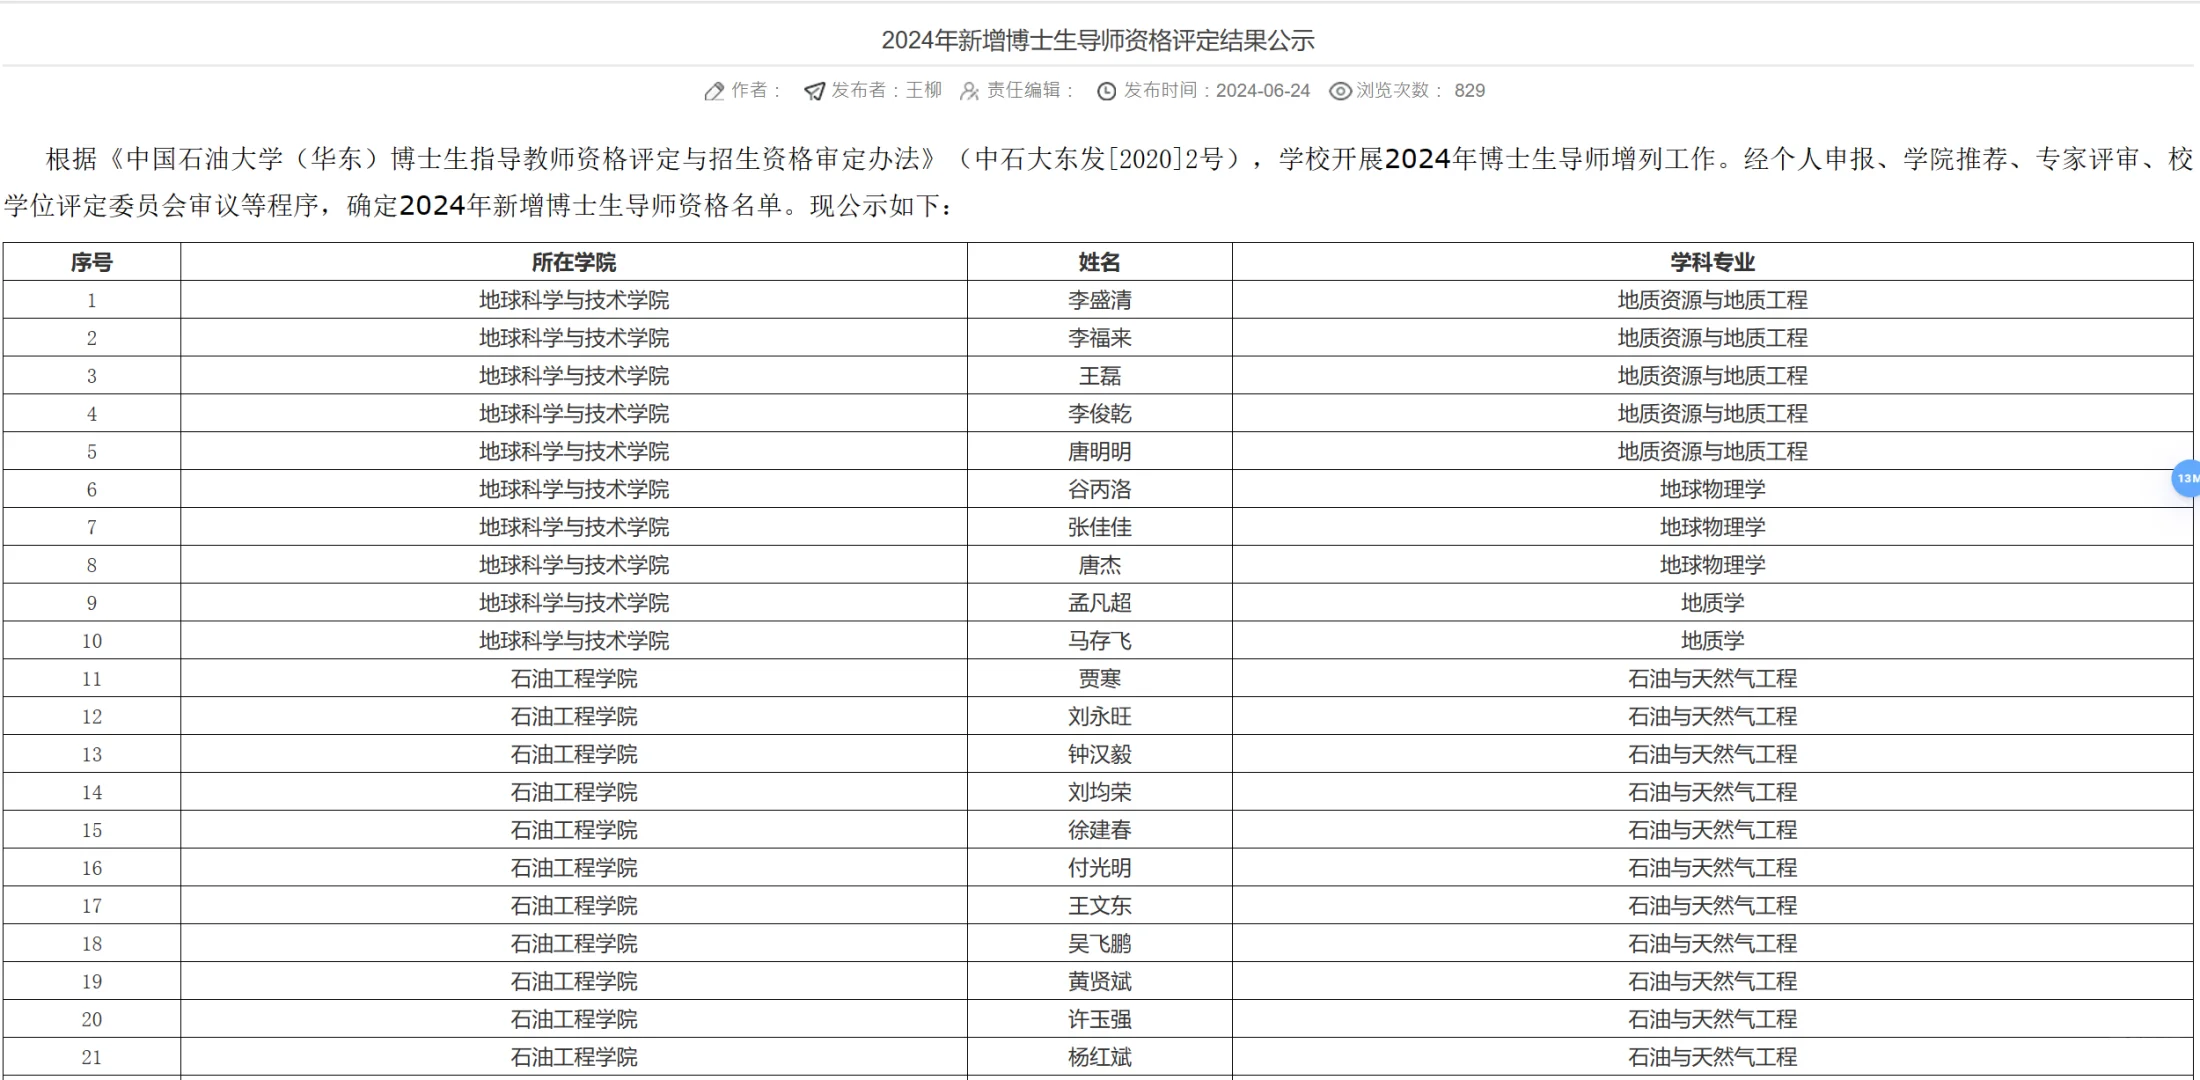The width and height of the screenshot is (2200, 1080).
Task: Click 地球科学与技术学院 in row 8
Action: point(574,565)
